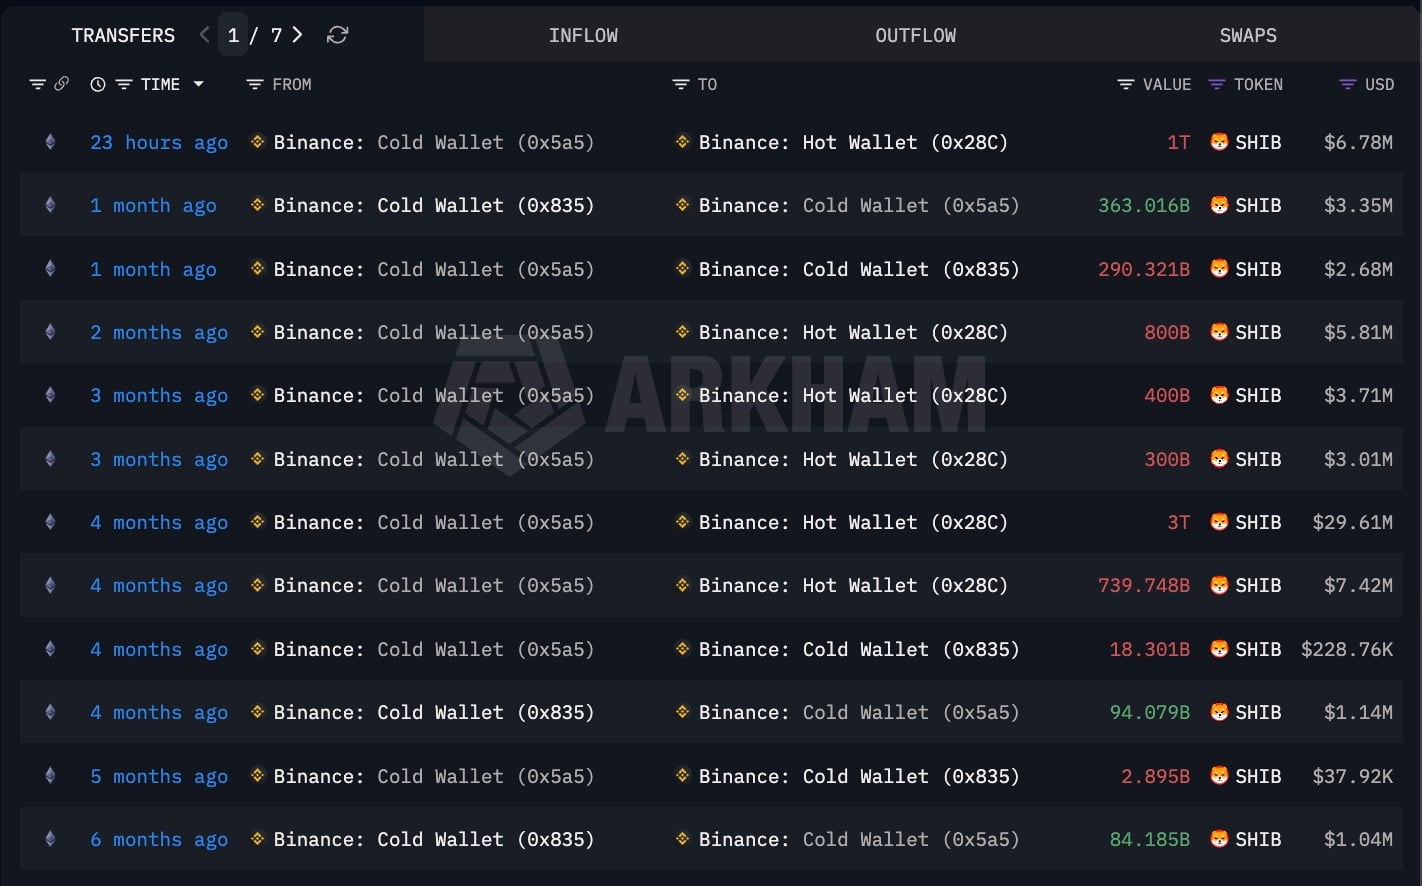Open the SWAPS tab
The width and height of the screenshot is (1422, 886).
[x=1247, y=35]
